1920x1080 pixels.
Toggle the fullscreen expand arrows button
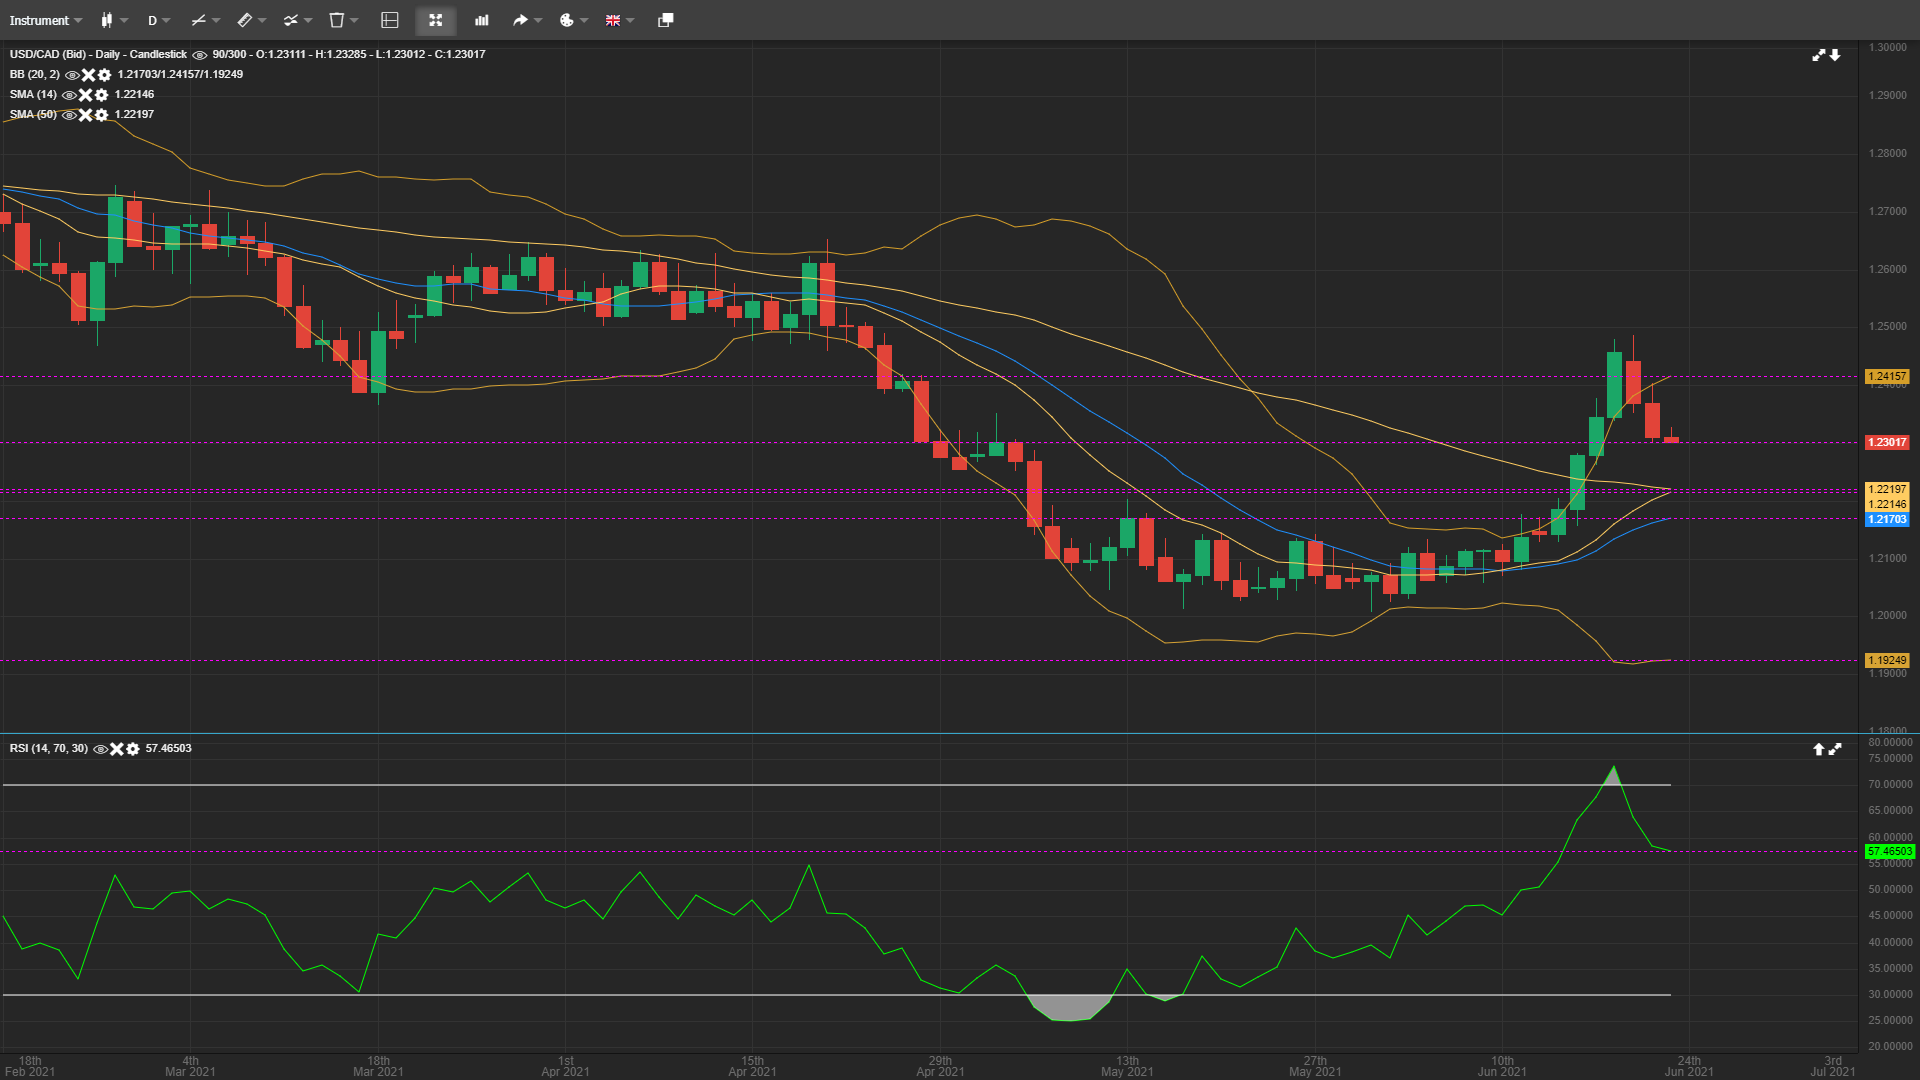tap(436, 20)
